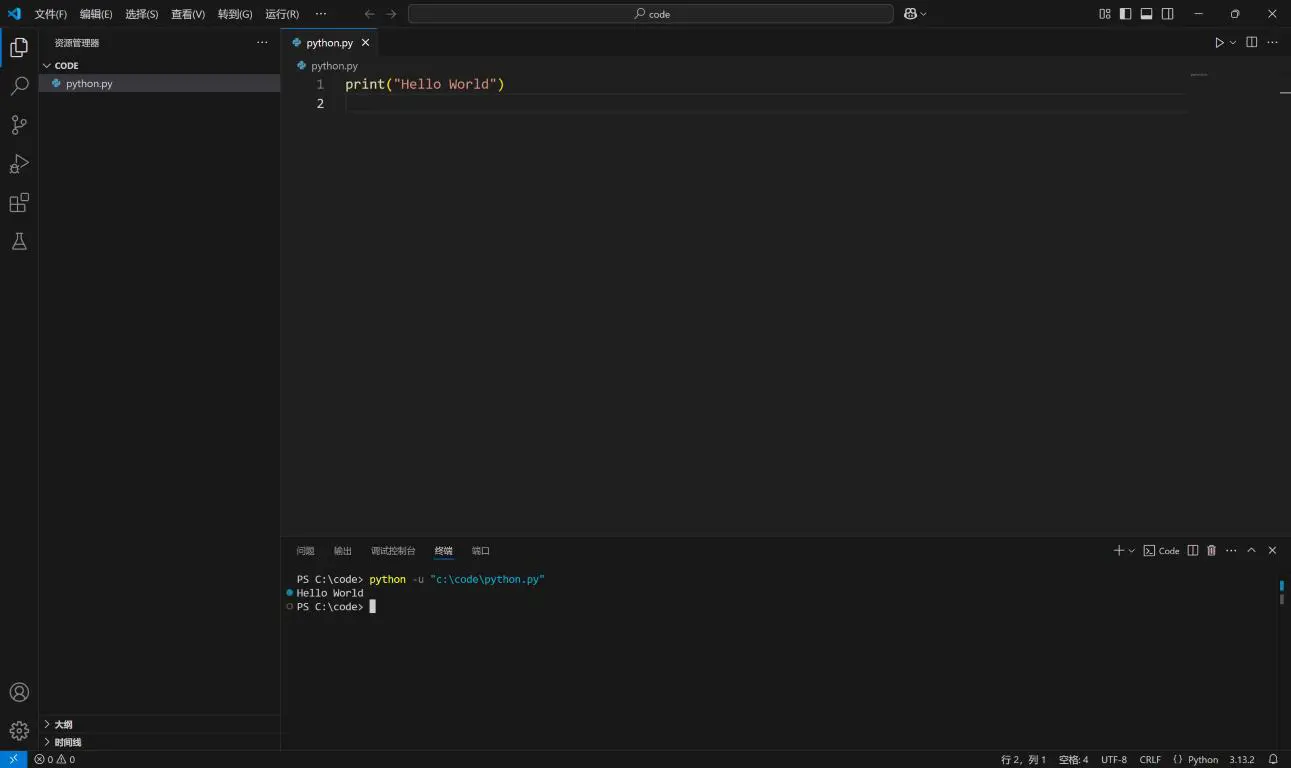
Task: Expand the 大纲 outline section
Action: [63, 724]
